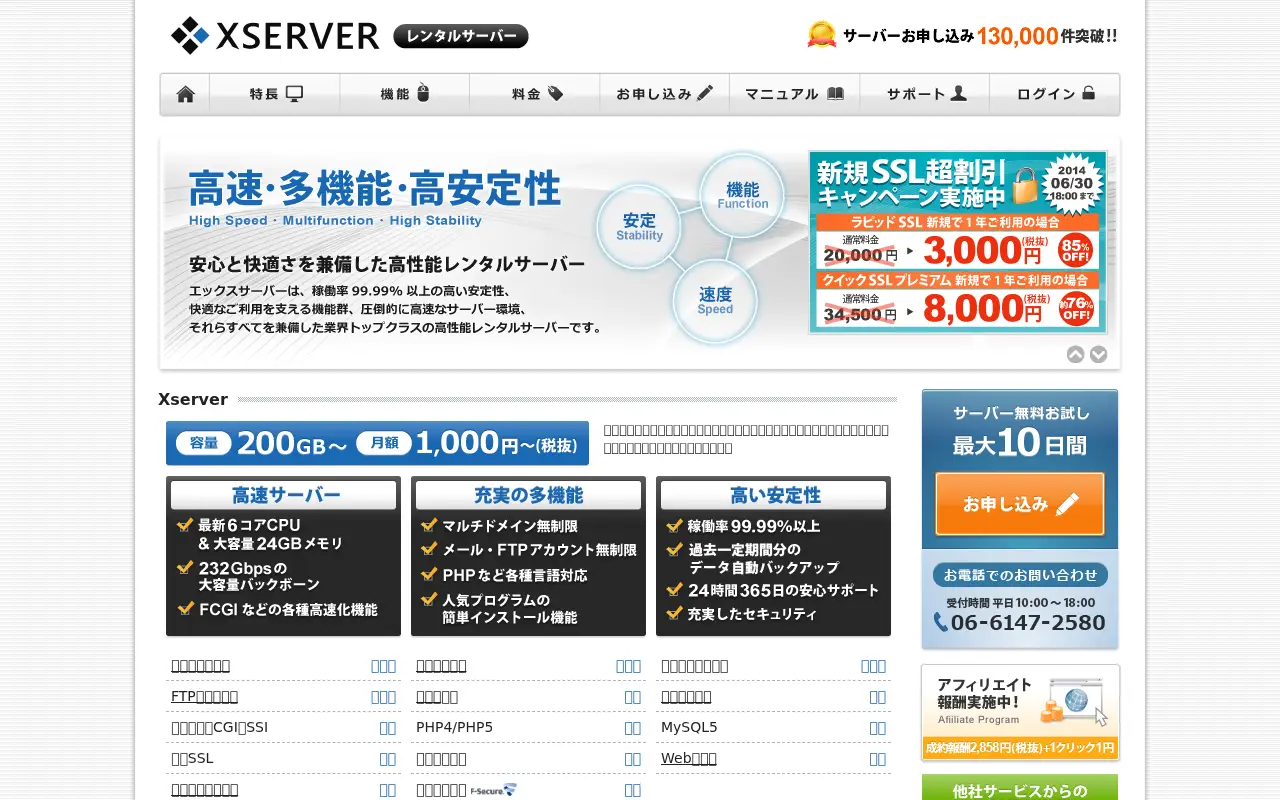Show the previous banner with the up arrow
The height and width of the screenshot is (800, 1280).
click(x=1075, y=354)
